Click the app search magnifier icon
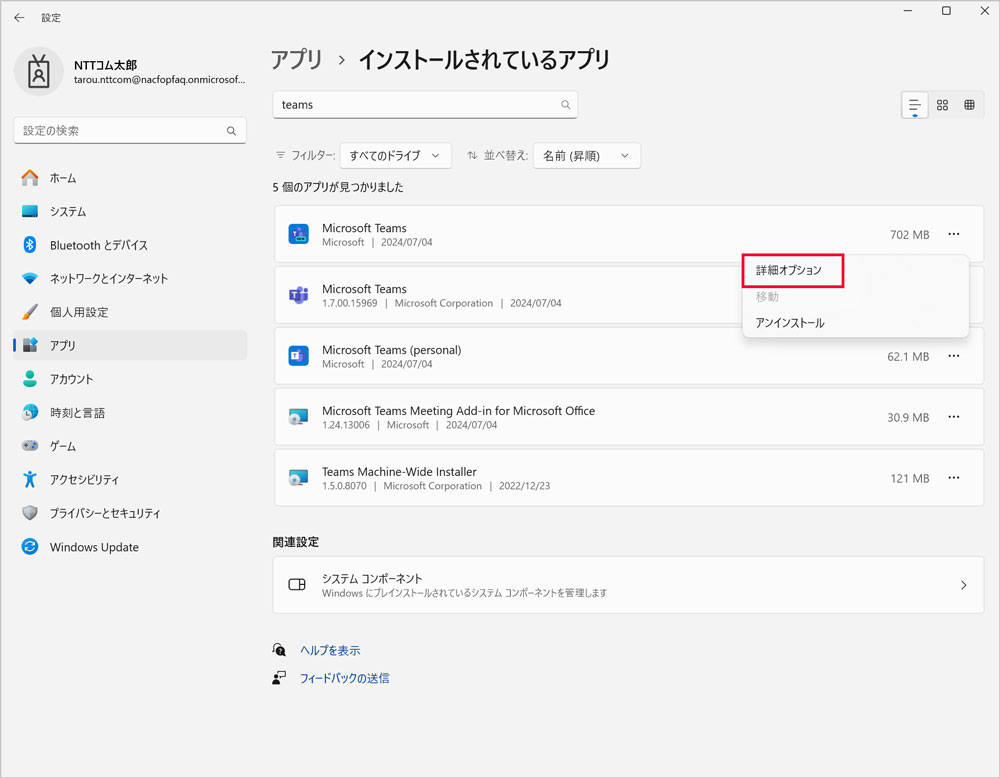Viewport: 1000px width, 778px height. pos(566,105)
